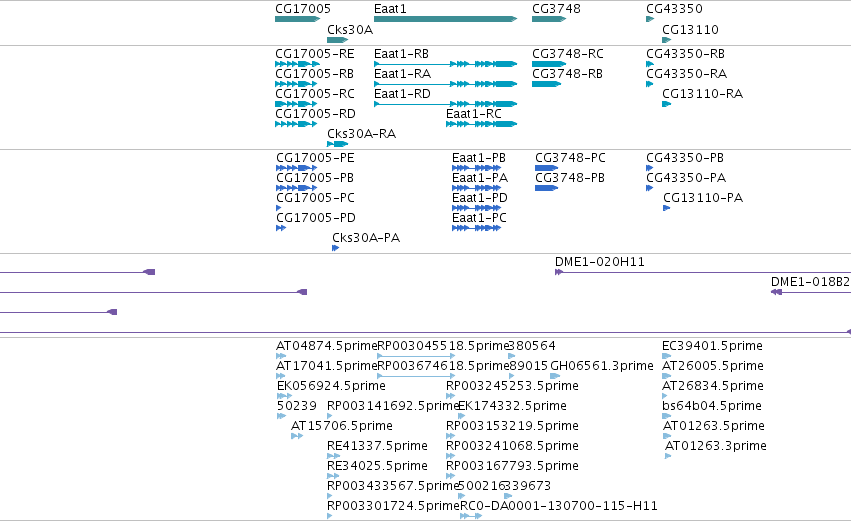Click protein Cks30A-PA
Screen dimensions: 851x521
[366, 238]
